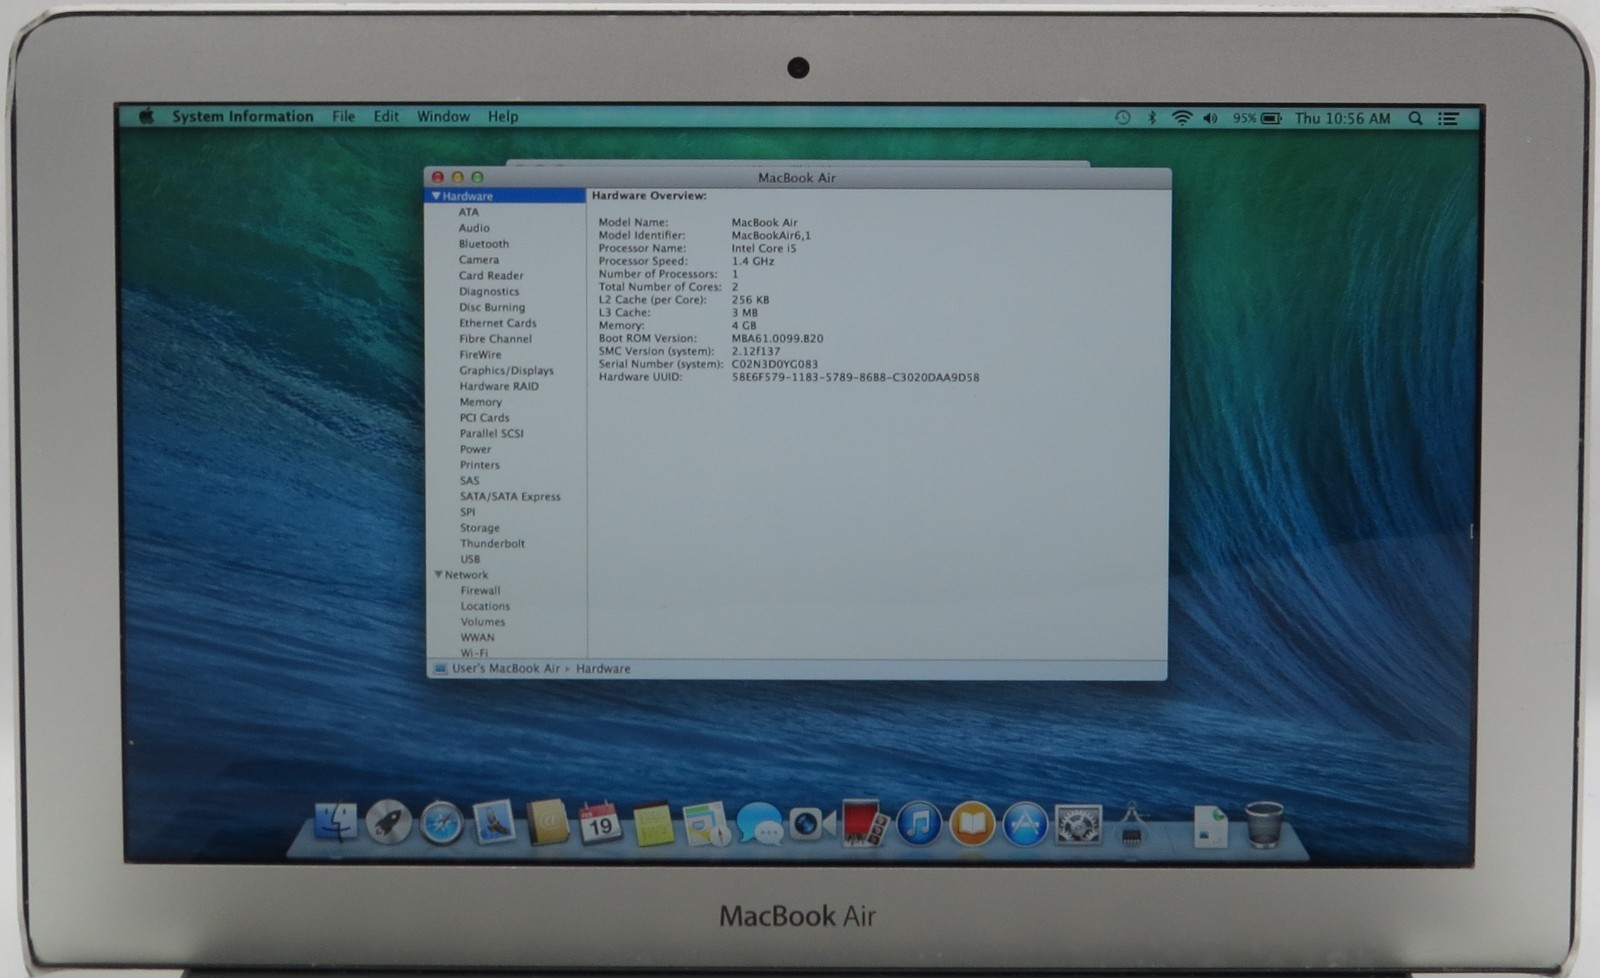Image resolution: width=1600 pixels, height=978 pixels.
Task: Select Fibre Channel in the sidebar
Action: click(x=495, y=339)
